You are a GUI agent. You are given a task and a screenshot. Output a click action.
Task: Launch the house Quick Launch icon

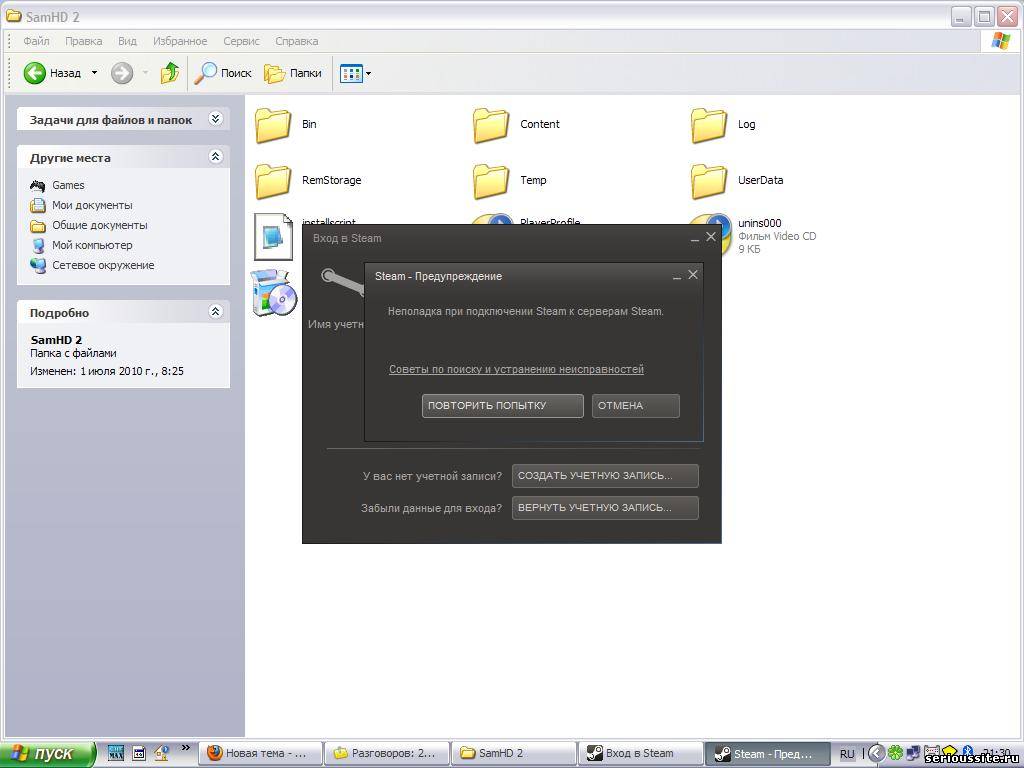[161, 754]
